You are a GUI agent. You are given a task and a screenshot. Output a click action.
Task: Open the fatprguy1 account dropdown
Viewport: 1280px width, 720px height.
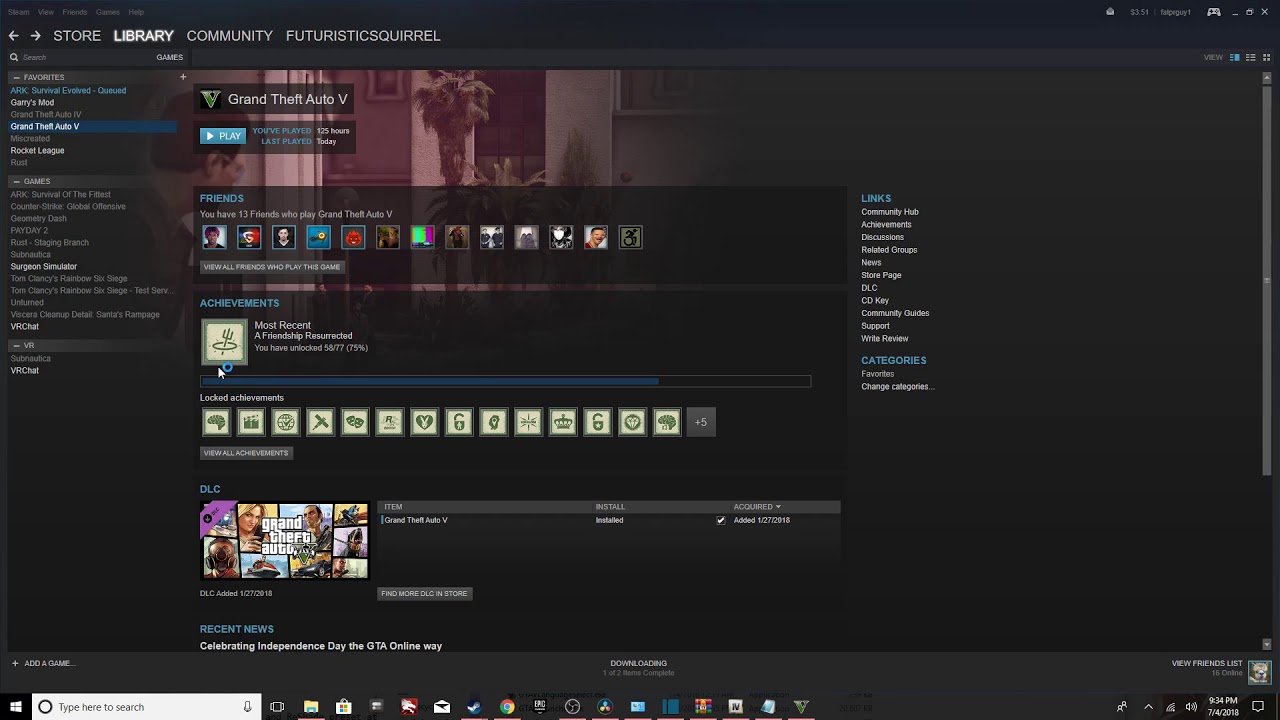point(1175,12)
